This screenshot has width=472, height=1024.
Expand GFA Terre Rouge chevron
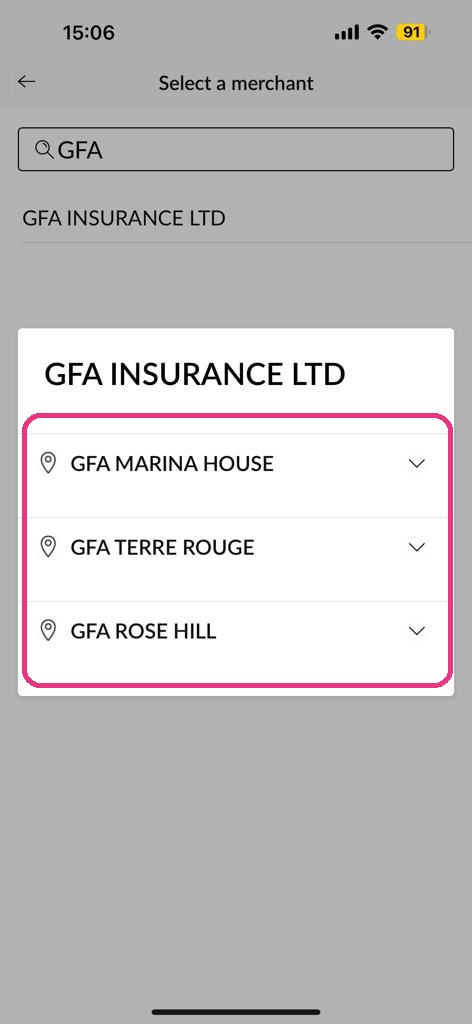coord(417,547)
